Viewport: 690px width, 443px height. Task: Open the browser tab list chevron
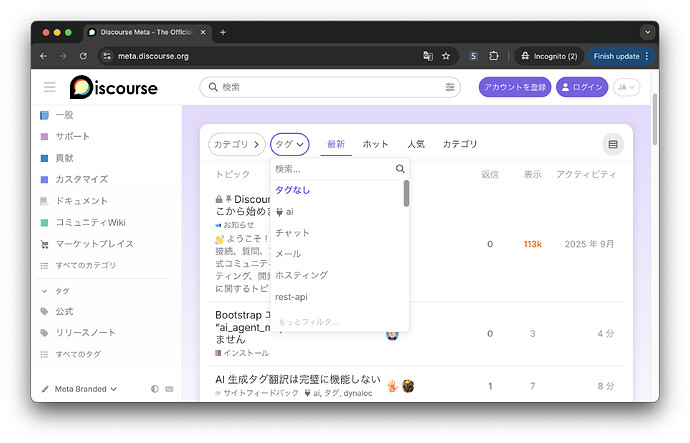tap(647, 32)
